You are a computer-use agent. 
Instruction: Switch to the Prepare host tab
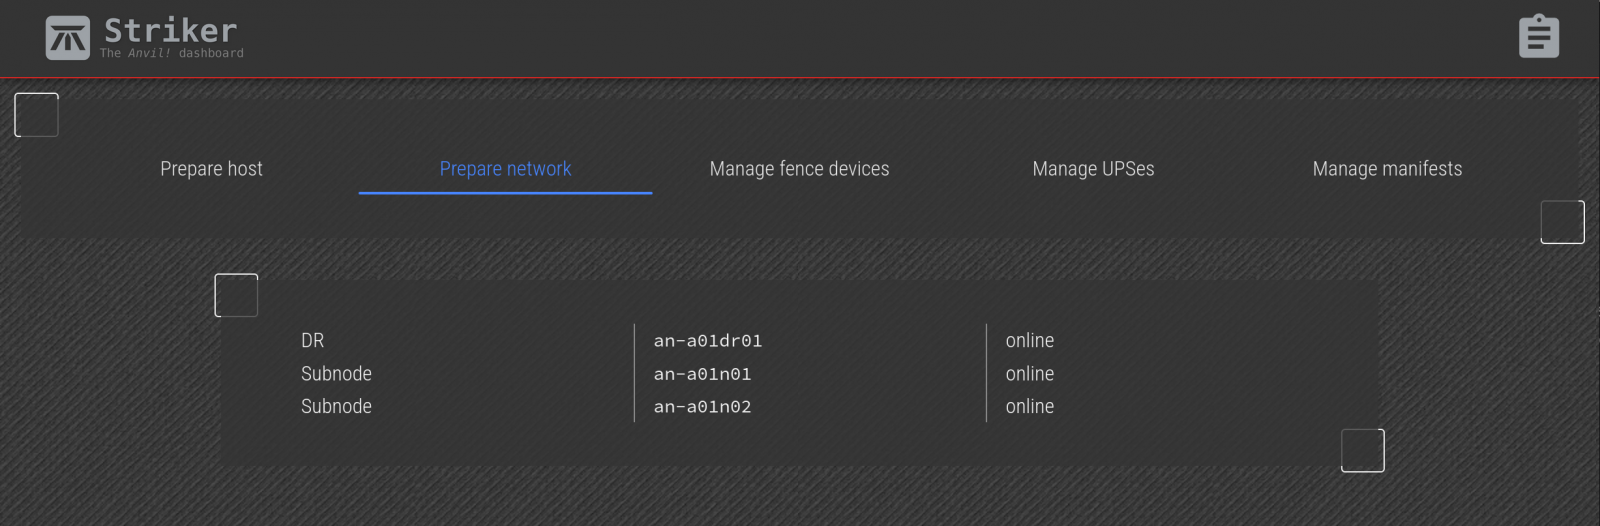click(x=211, y=169)
